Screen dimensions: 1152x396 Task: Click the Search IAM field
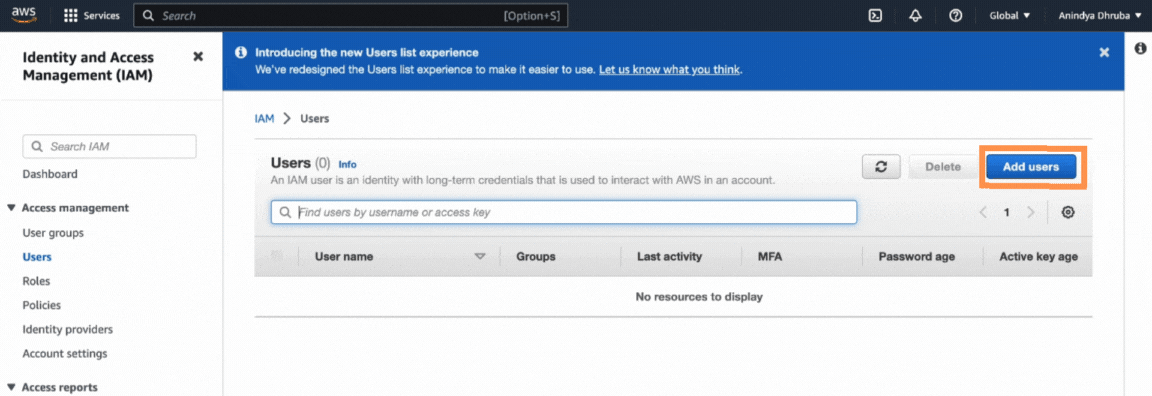click(x=109, y=146)
